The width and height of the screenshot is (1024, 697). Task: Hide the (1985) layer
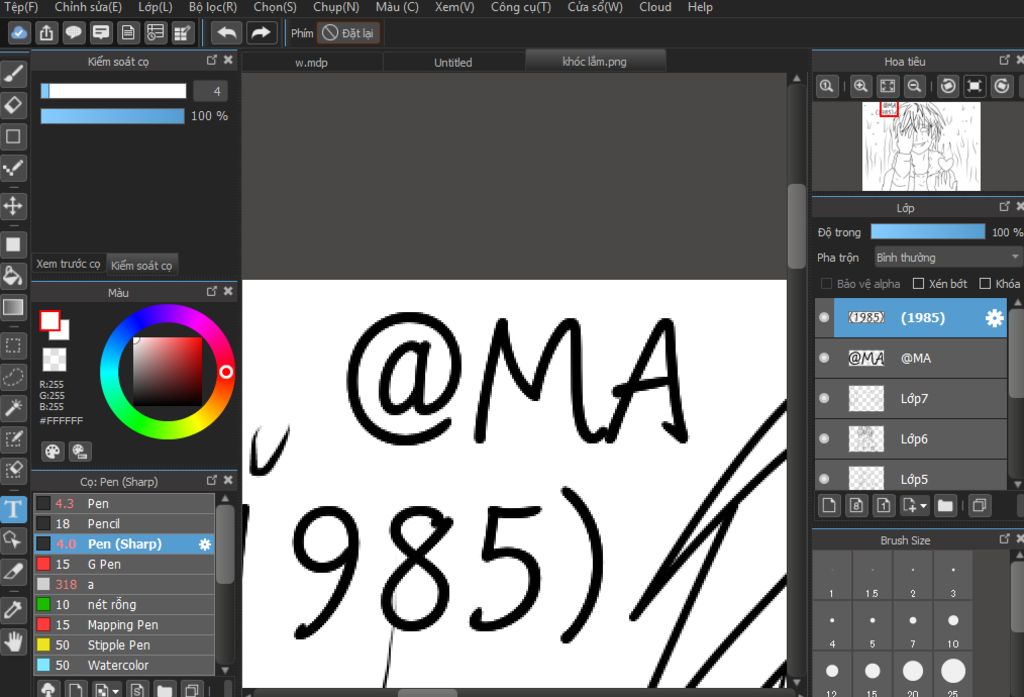pyautogui.click(x=824, y=317)
